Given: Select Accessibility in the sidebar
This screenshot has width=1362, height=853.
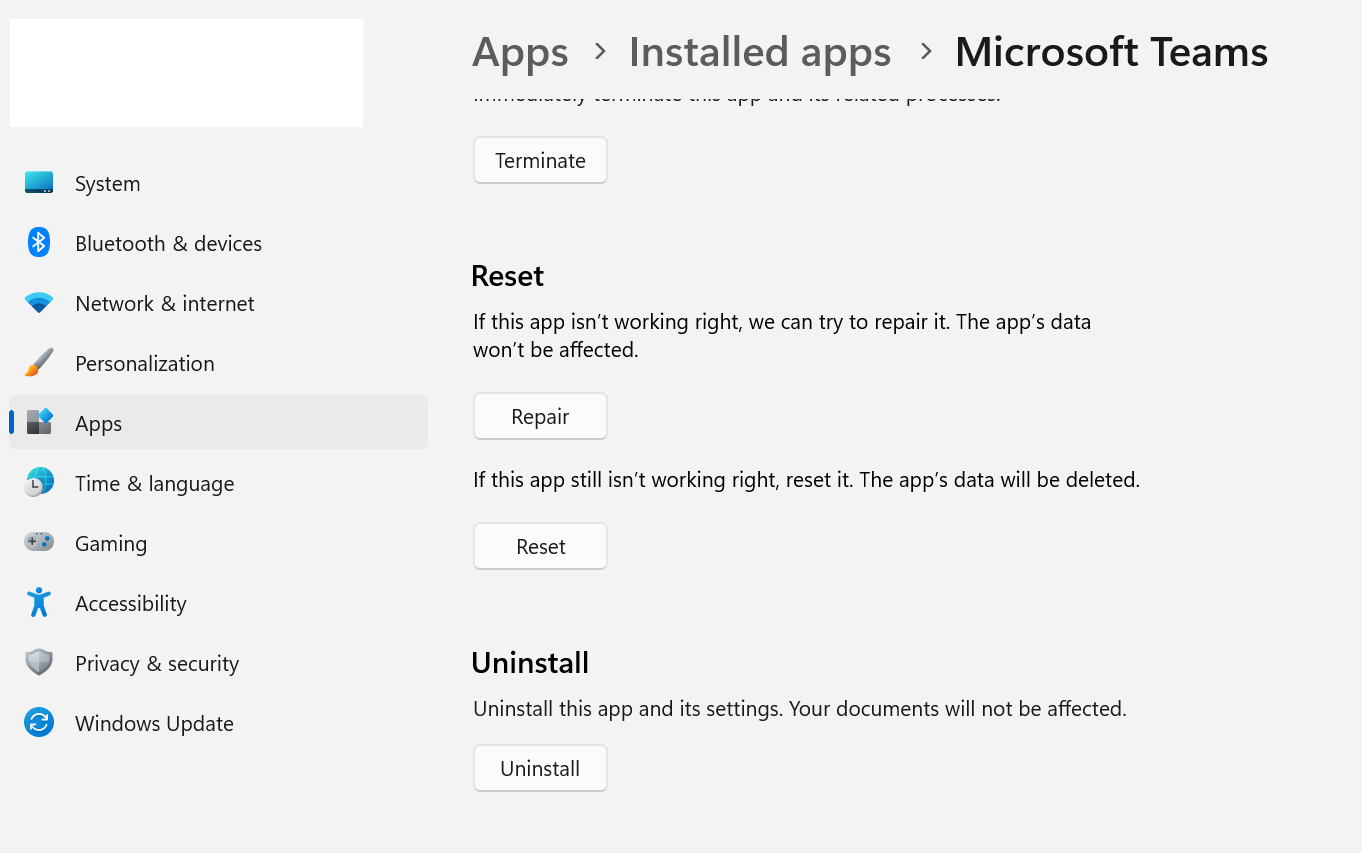Looking at the screenshot, I should tap(218, 603).
